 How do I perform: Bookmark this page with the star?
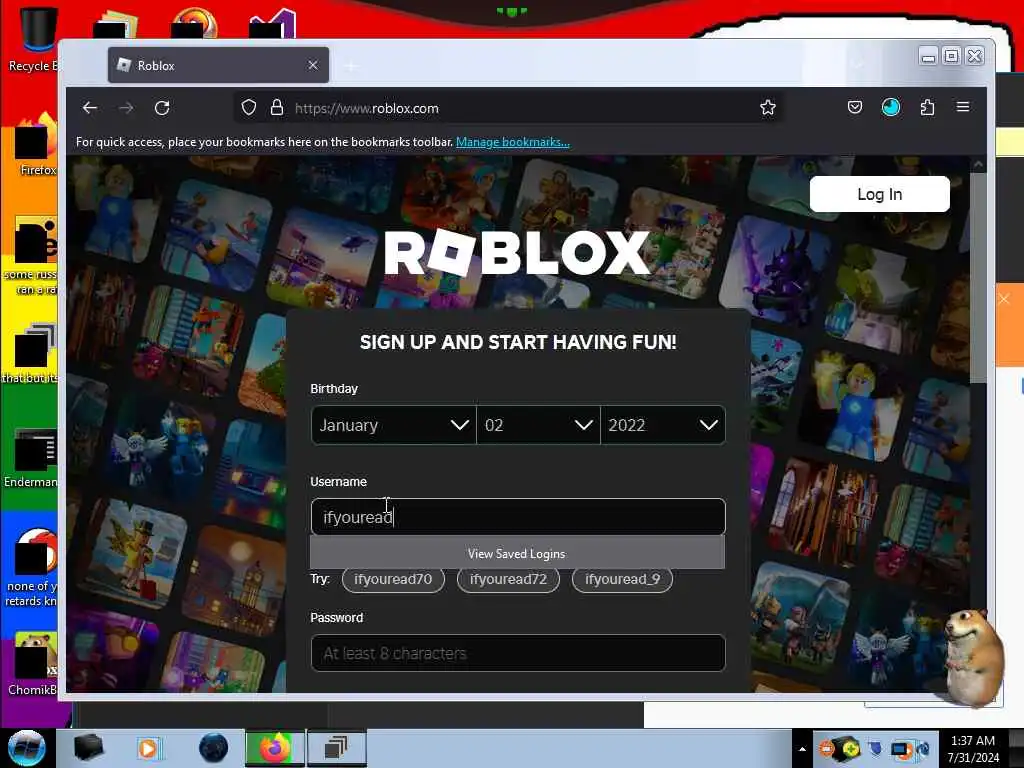(x=767, y=108)
